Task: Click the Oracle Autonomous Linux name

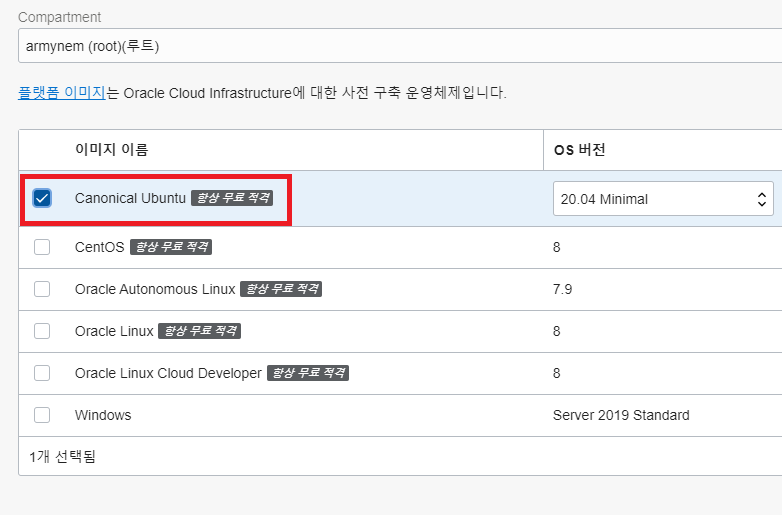Action: (x=155, y=289)
